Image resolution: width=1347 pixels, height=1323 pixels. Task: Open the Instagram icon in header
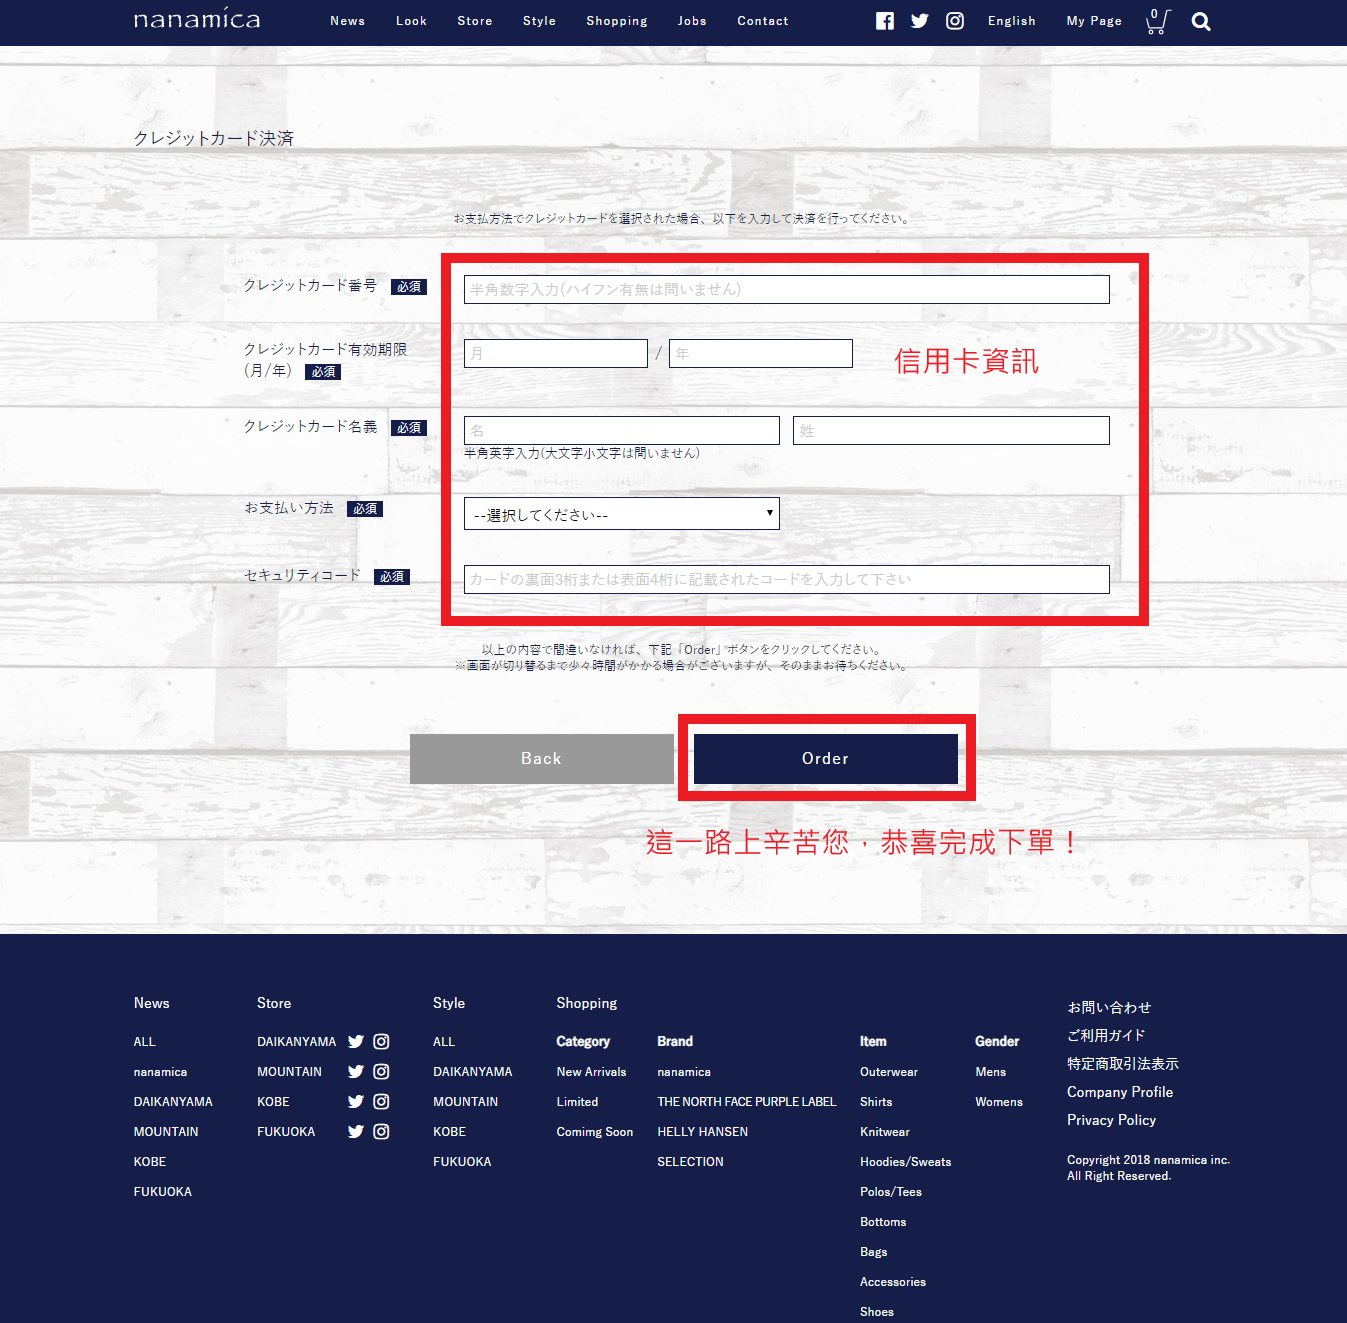point(955,21)
